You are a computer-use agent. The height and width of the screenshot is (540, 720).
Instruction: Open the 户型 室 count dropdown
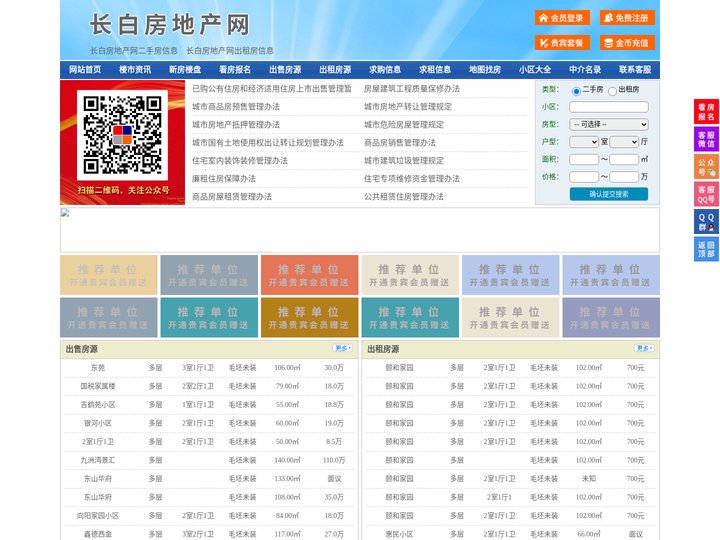pyautogui.click(x=584, y=142)
